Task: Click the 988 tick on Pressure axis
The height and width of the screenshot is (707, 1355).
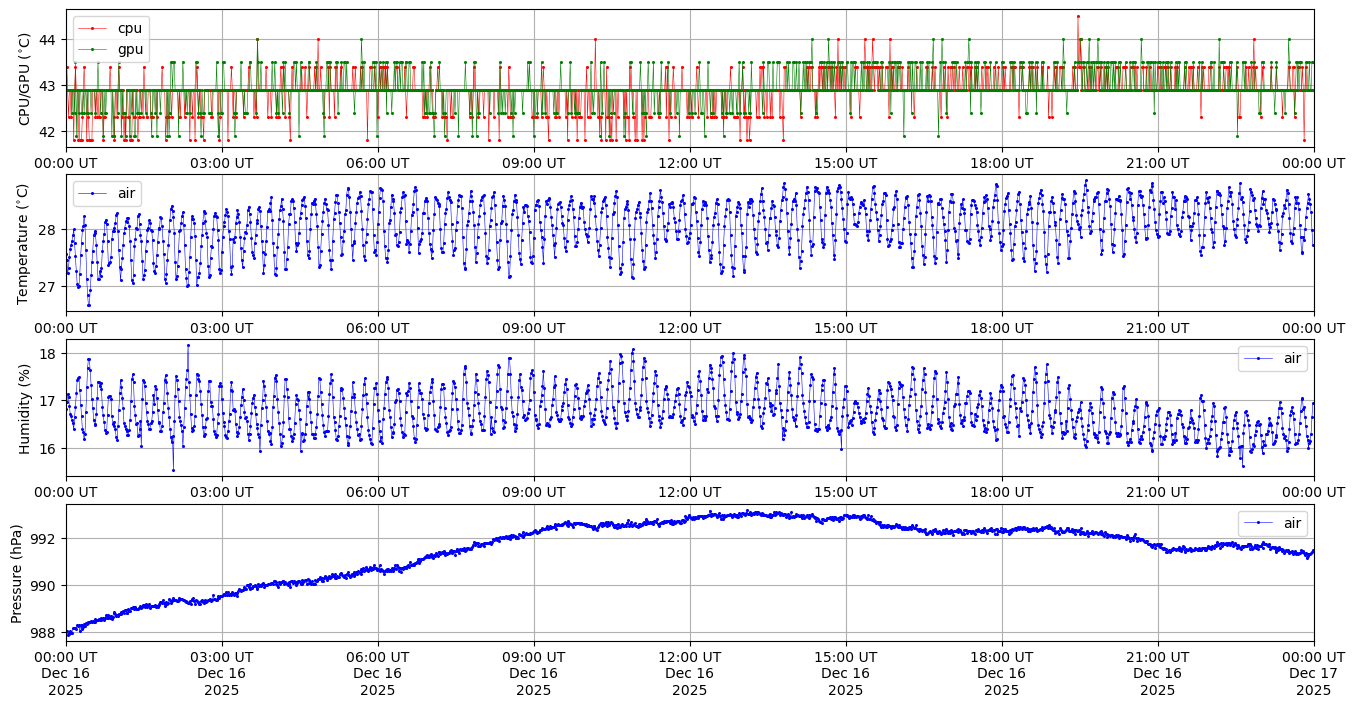Action: (x=45, y=633)
